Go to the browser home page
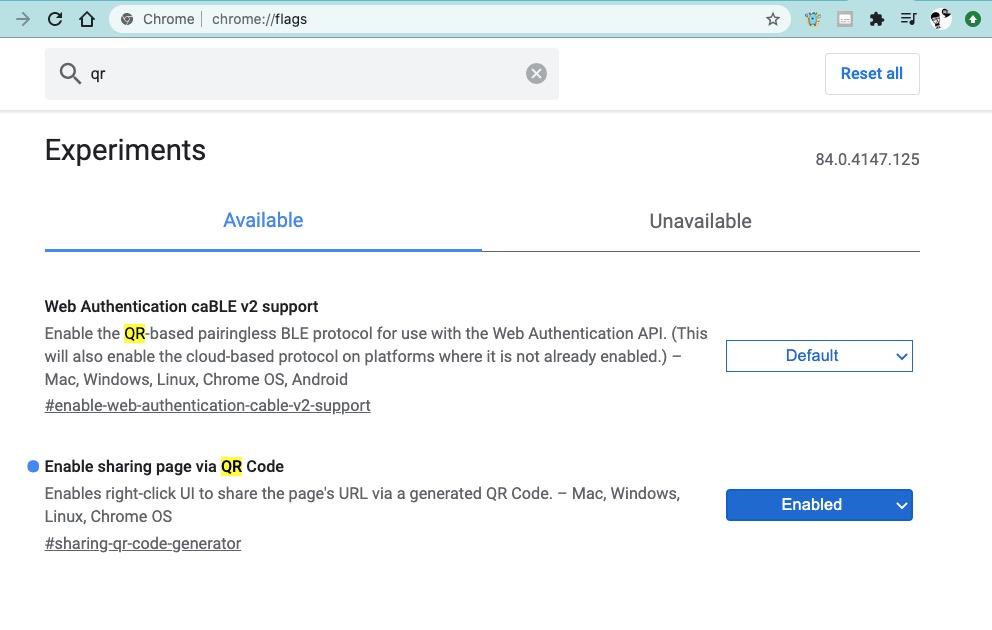Image resolution: width=992 pixels, height=630 pixels. coord(87,19)
